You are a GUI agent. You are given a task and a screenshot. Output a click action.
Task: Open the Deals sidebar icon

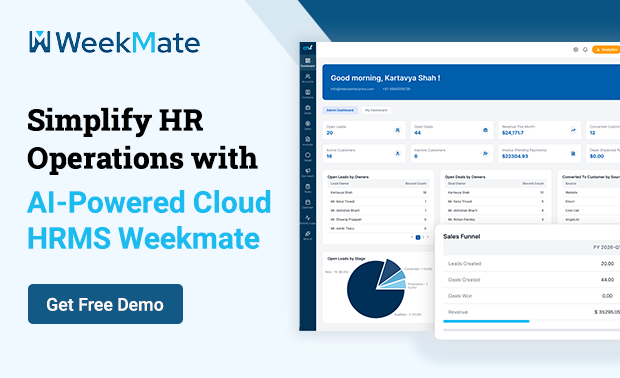[x=308, y=110]
